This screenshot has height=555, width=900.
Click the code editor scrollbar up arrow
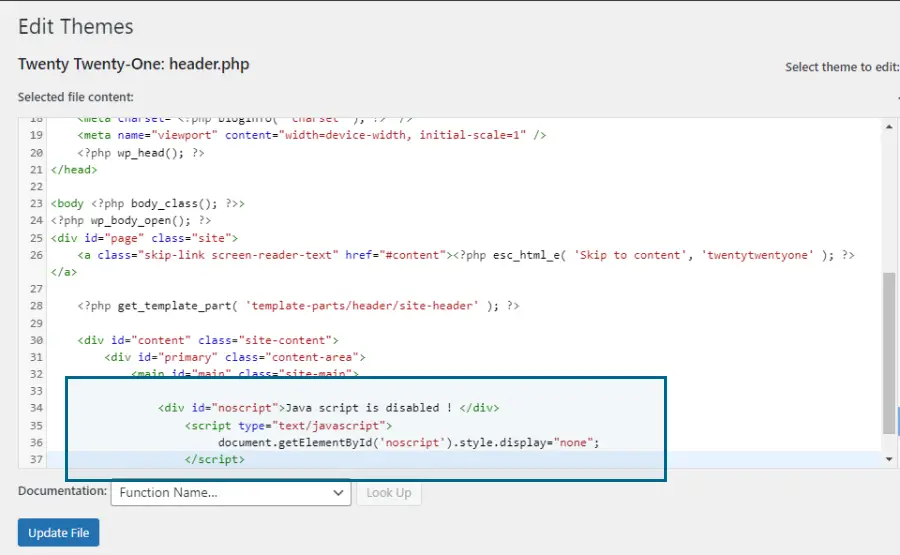click(889, 127)
